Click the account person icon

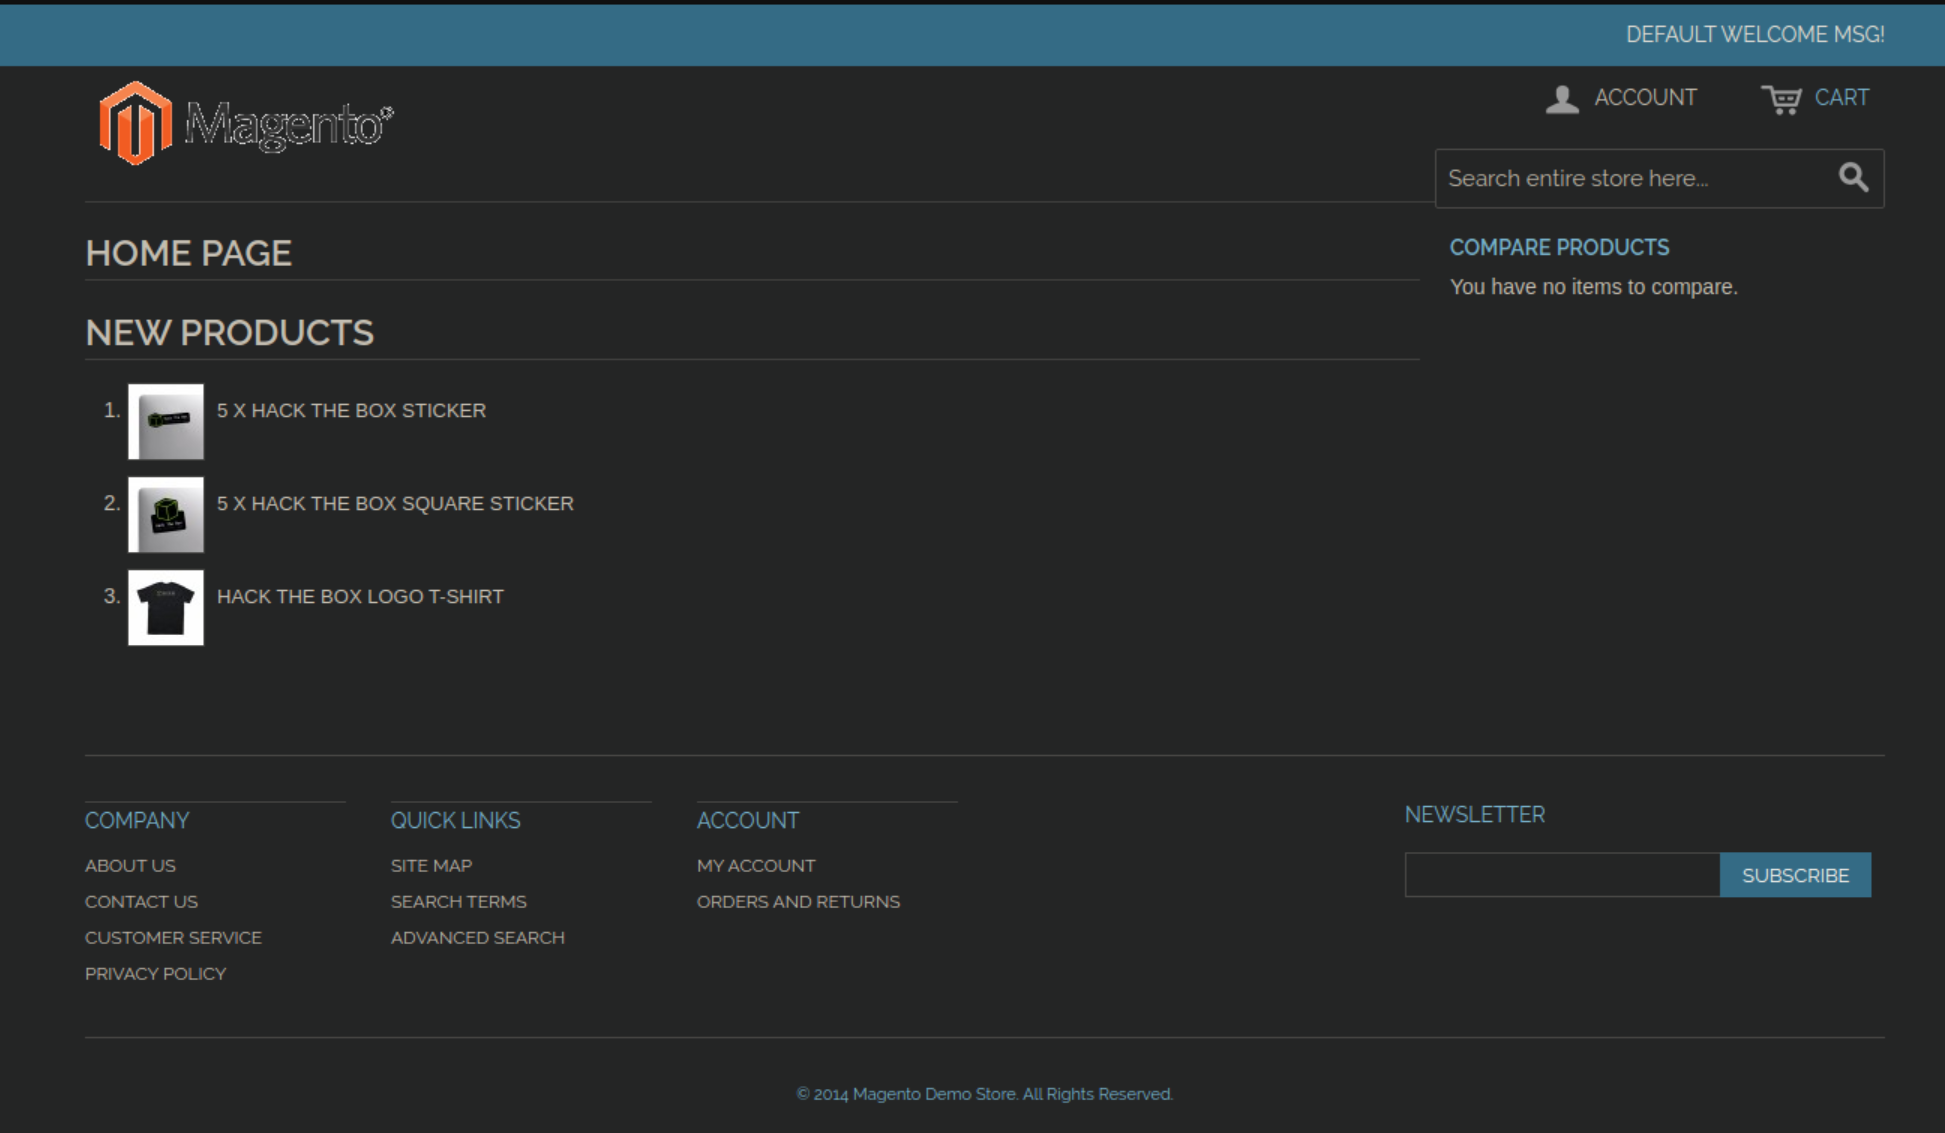pyautogui.click(x=1562, y=99)
